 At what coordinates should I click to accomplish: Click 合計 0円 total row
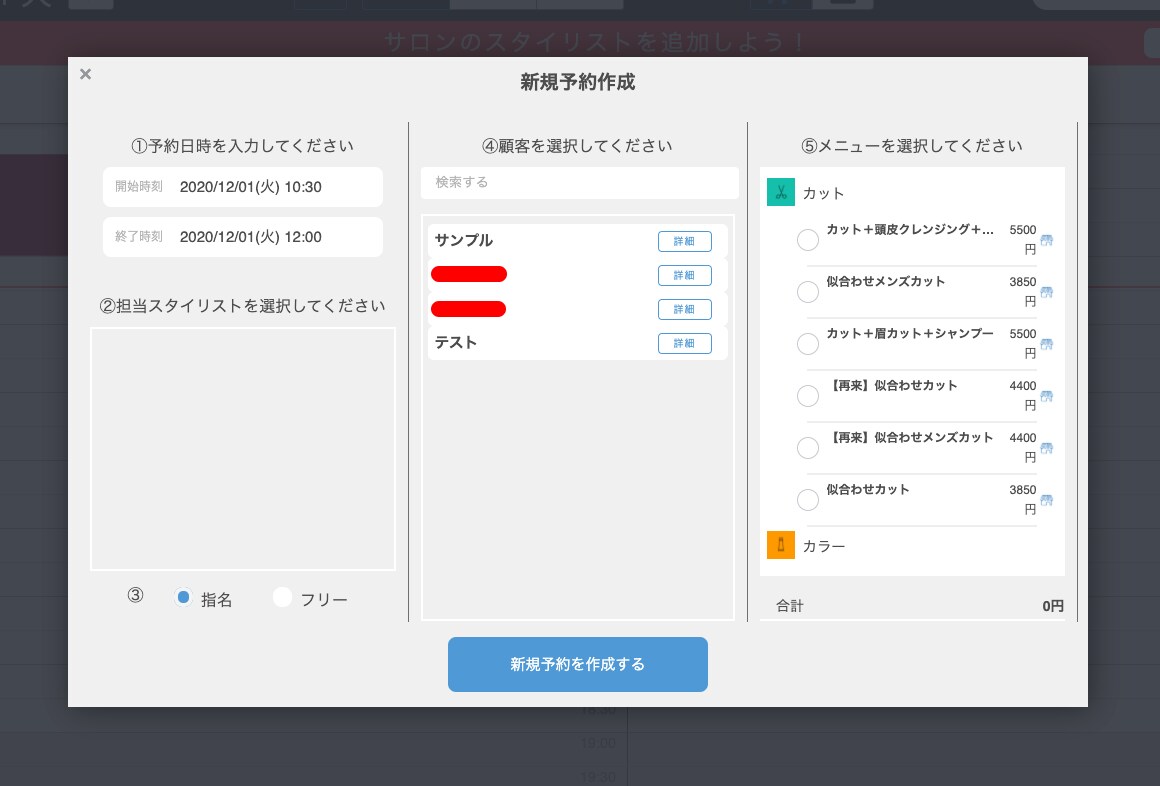click(x=919, y=605)
